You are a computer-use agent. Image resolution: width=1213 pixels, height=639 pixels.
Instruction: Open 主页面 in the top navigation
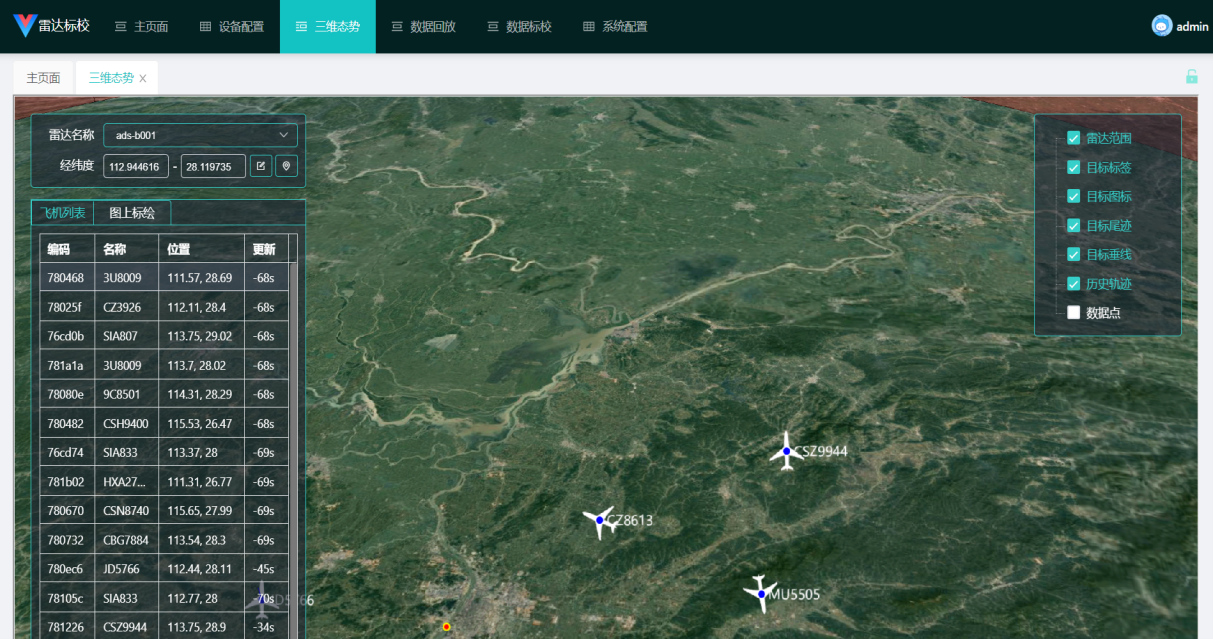[x=141, y=27]
